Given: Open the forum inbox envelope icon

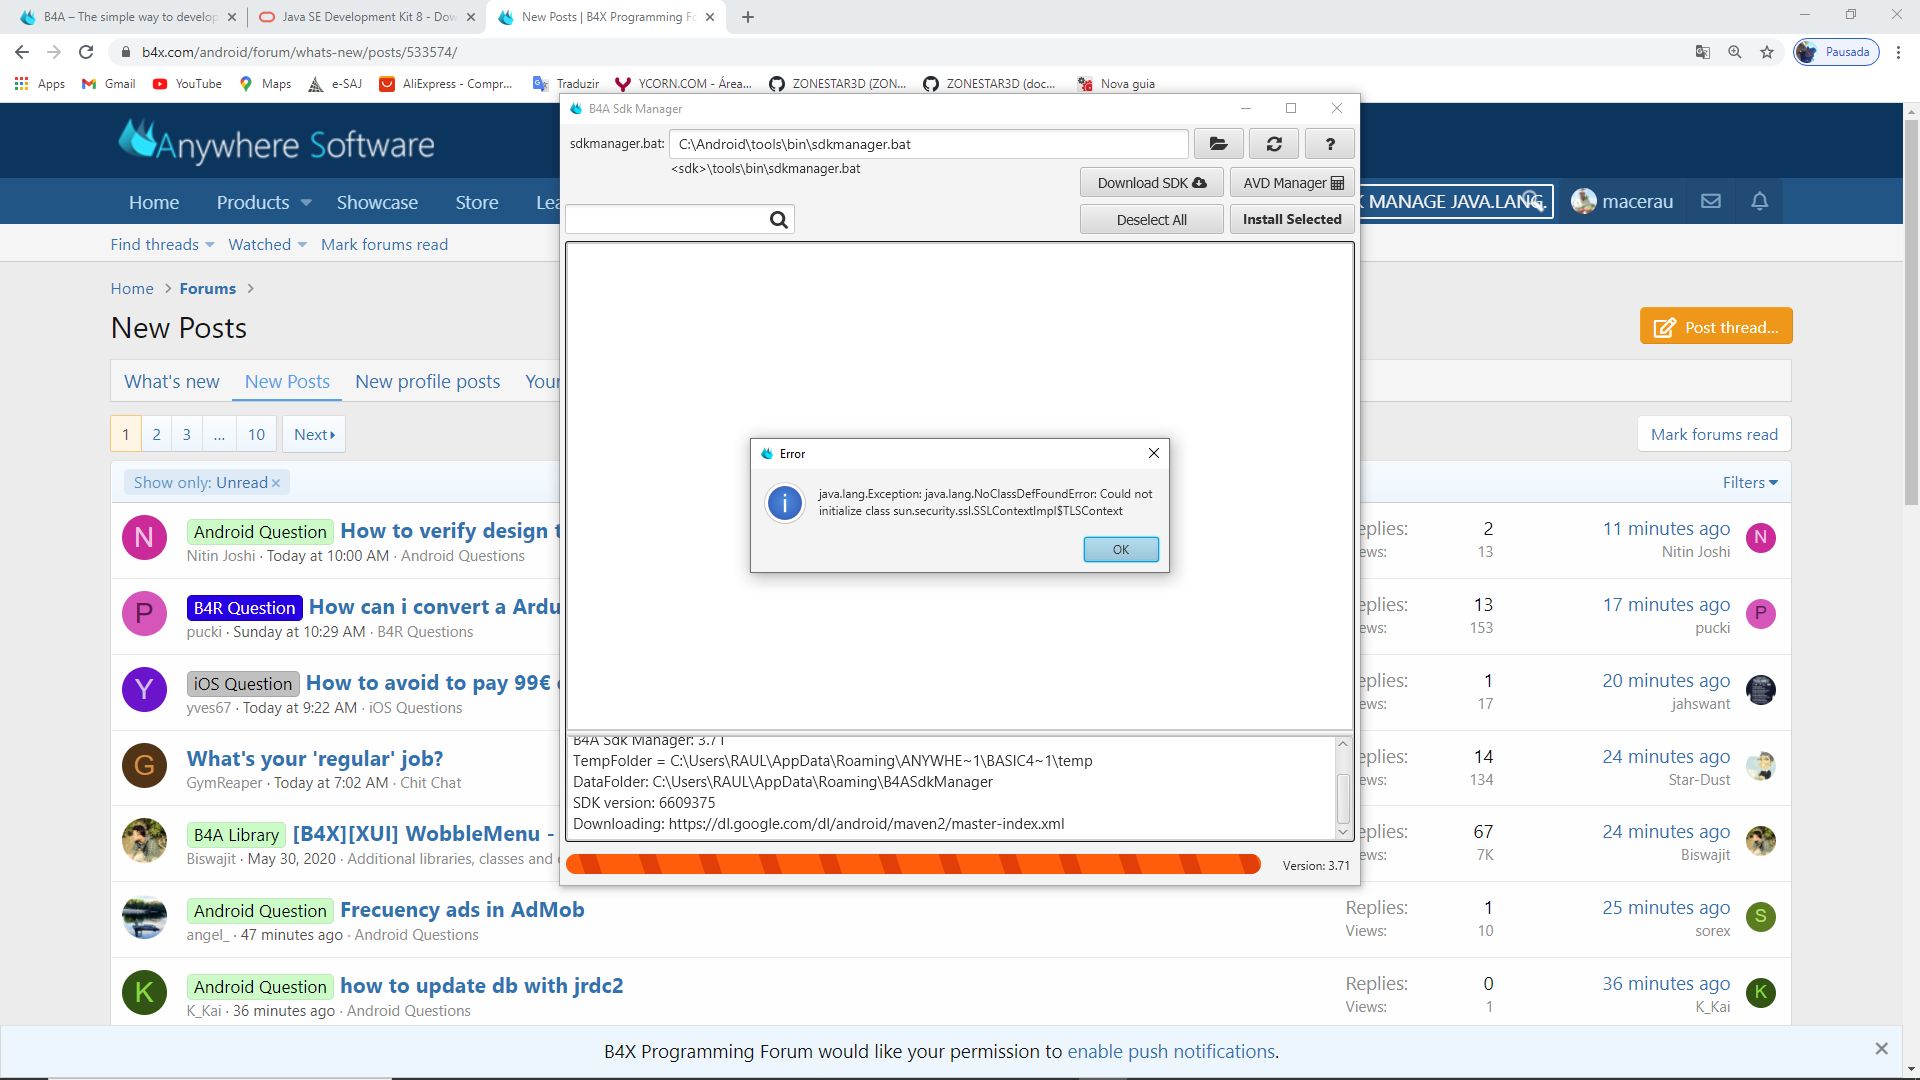Looking at the screenshot, I should [x=1711, y=201].
